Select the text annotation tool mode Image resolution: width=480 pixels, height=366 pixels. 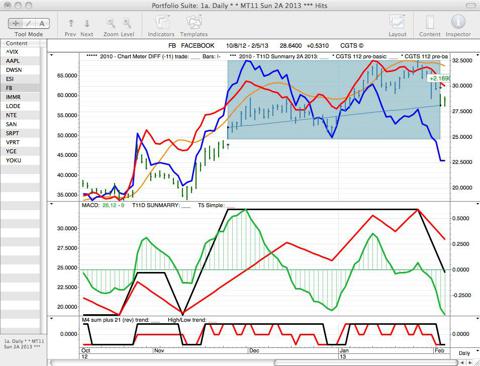tap(42, 23)
